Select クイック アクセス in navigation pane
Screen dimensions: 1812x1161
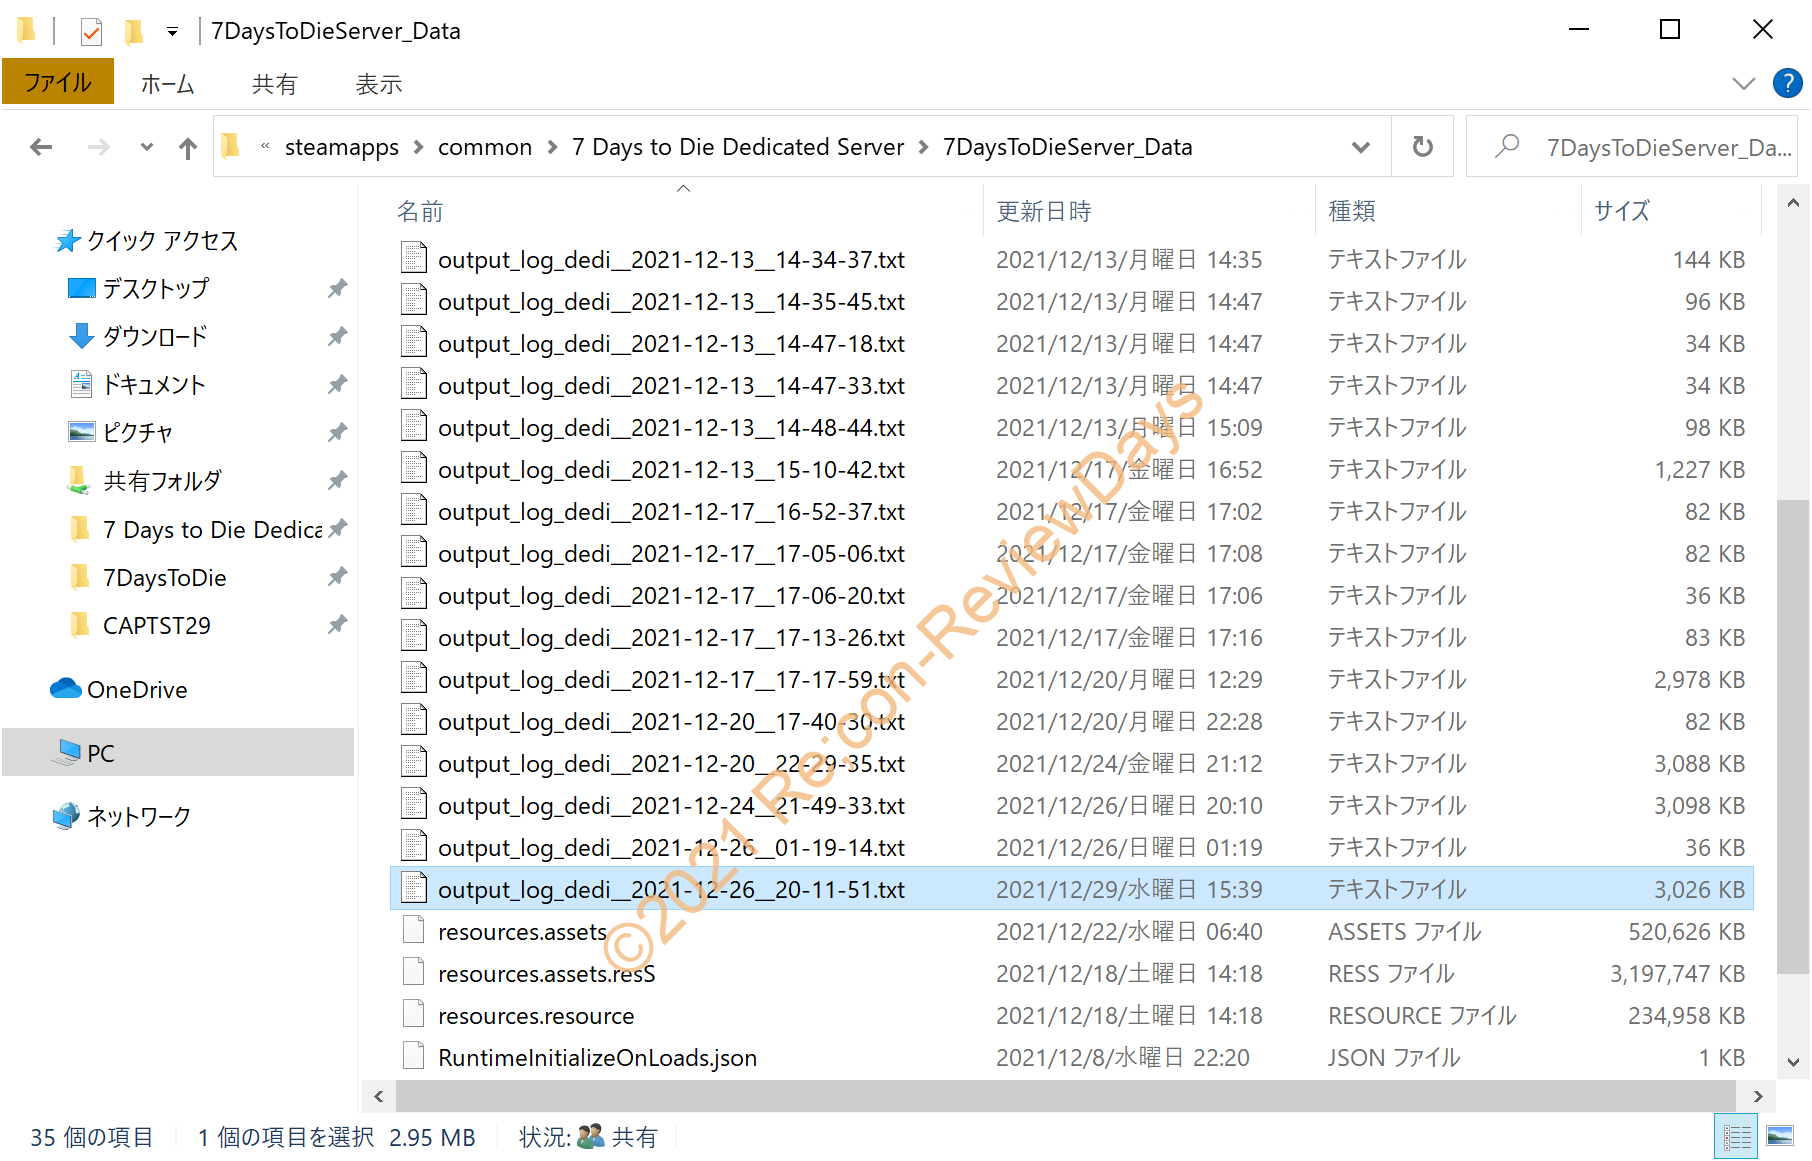click(x=162, y=241)
